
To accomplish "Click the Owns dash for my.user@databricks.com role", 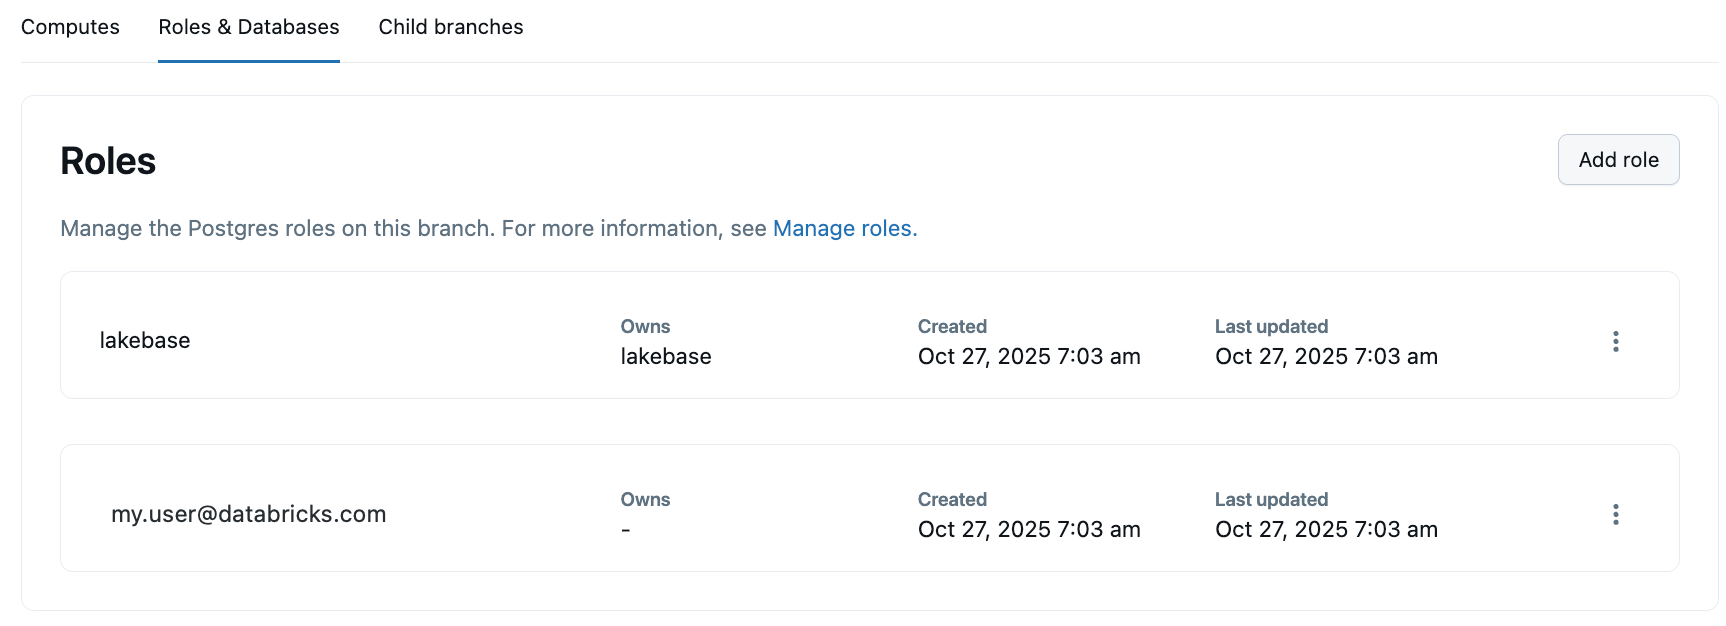I will tap(626, 530).
